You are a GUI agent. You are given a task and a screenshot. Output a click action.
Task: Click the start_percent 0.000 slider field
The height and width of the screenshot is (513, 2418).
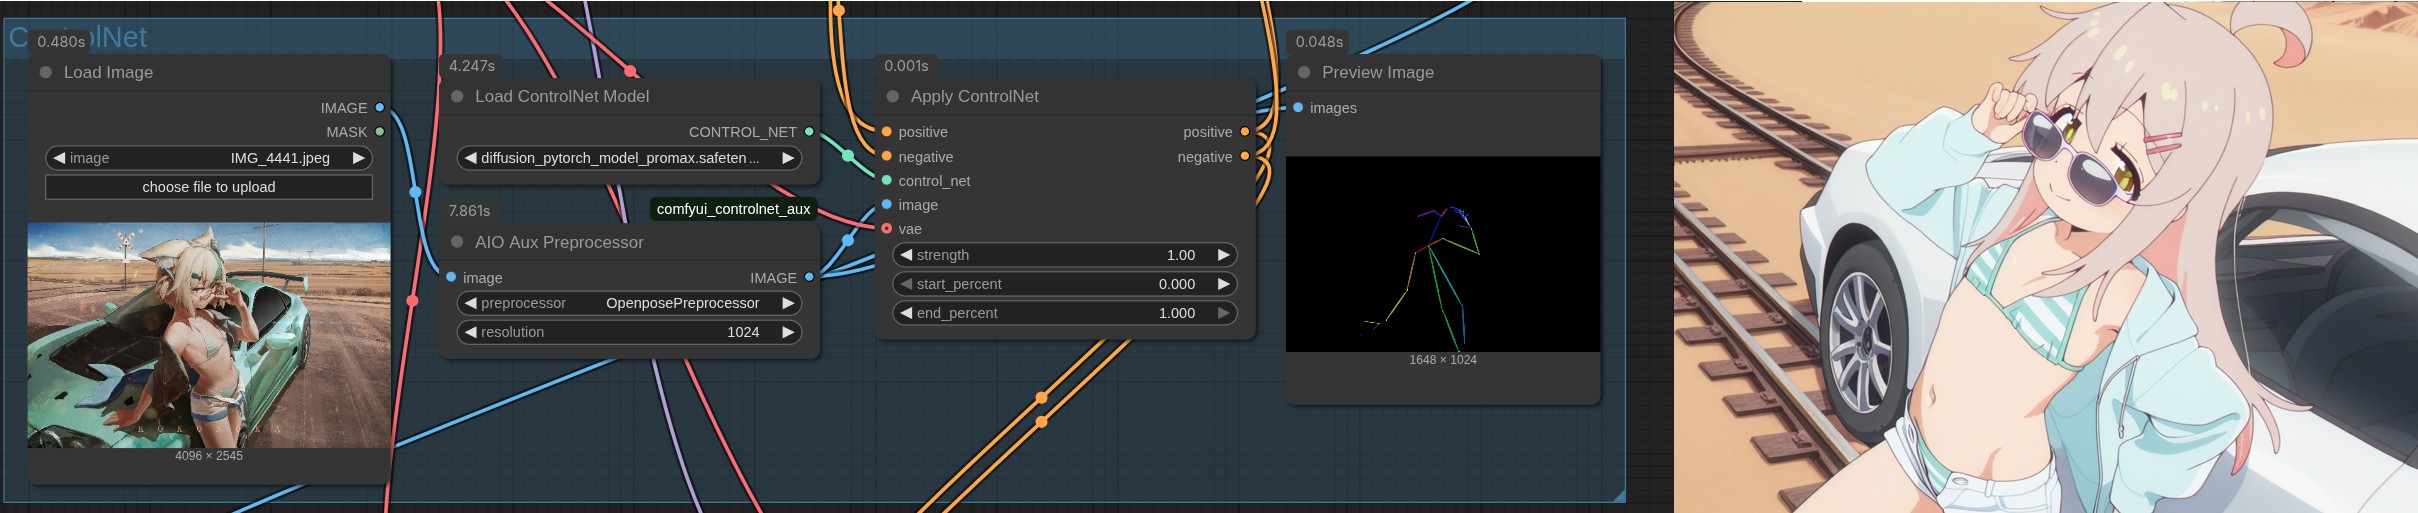pyautogui.click(x=1065, y=284)
